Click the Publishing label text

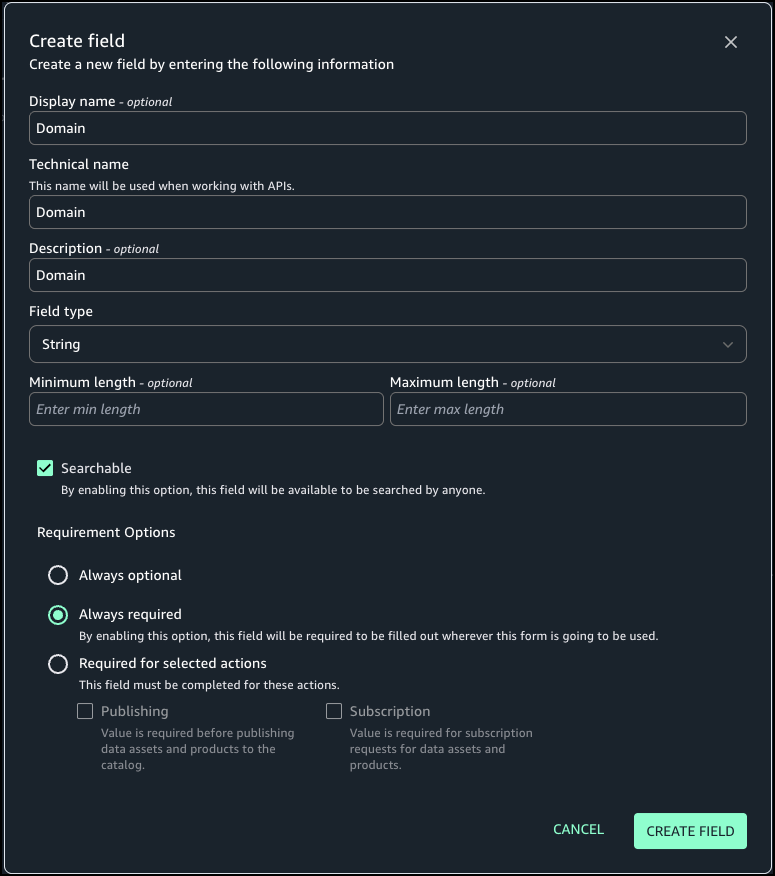click(x=134, y=712)
